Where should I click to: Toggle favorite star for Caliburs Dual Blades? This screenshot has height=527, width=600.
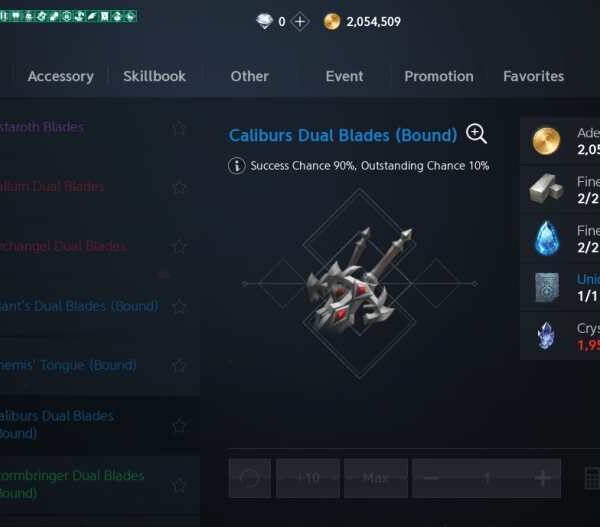tap(179, 426)
